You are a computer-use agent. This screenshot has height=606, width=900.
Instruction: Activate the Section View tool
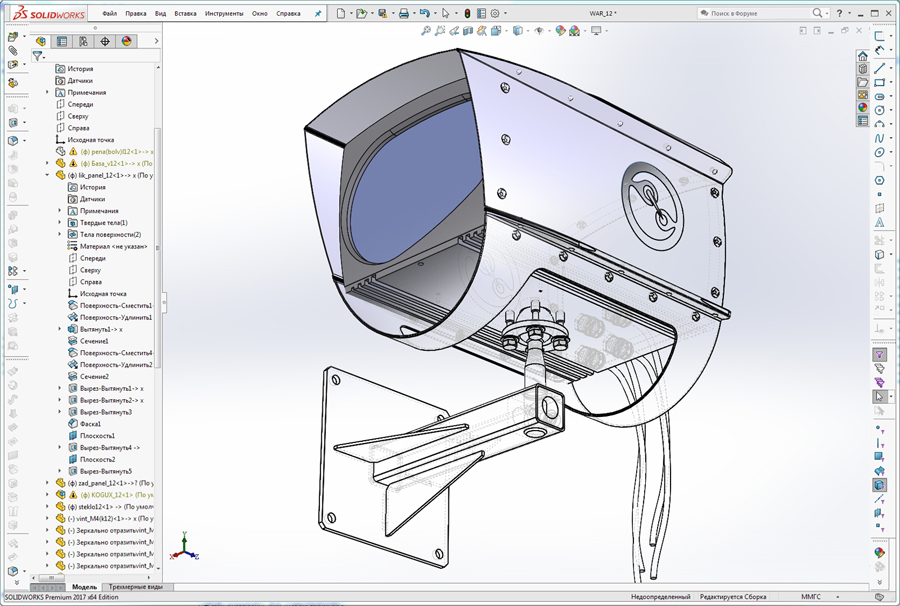point(467,30)
